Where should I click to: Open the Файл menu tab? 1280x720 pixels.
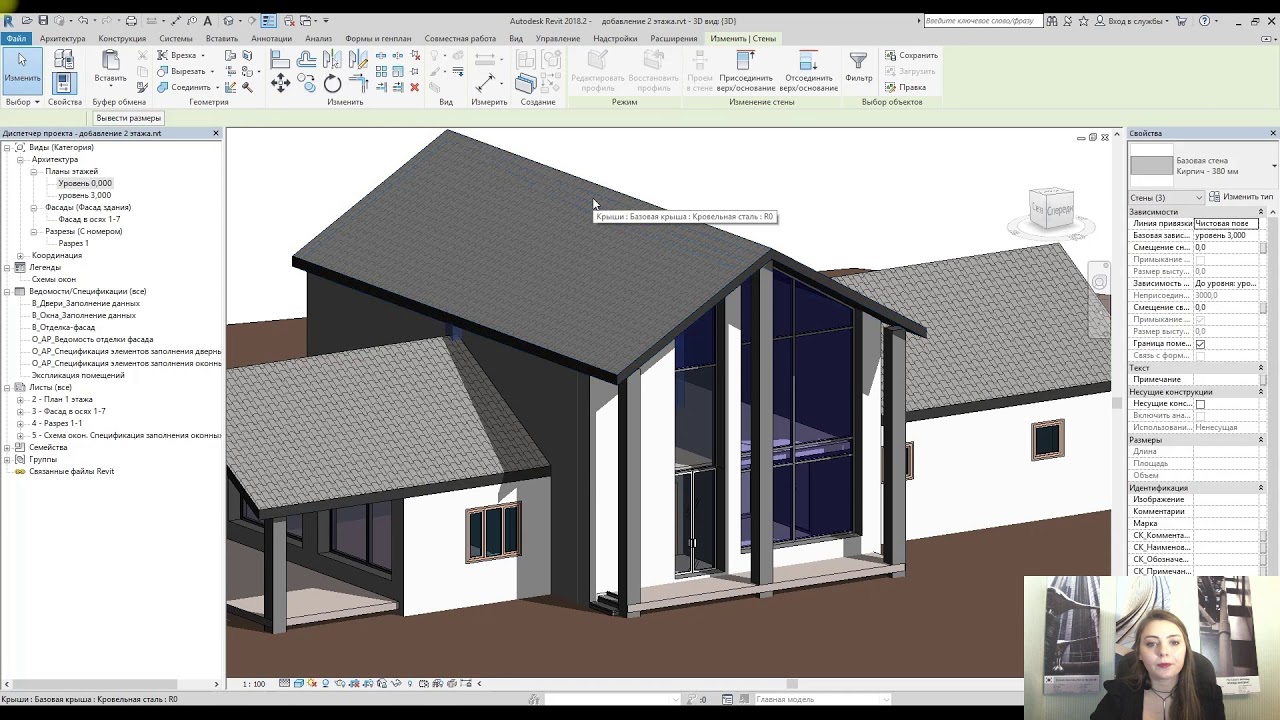tap(16, 39)
